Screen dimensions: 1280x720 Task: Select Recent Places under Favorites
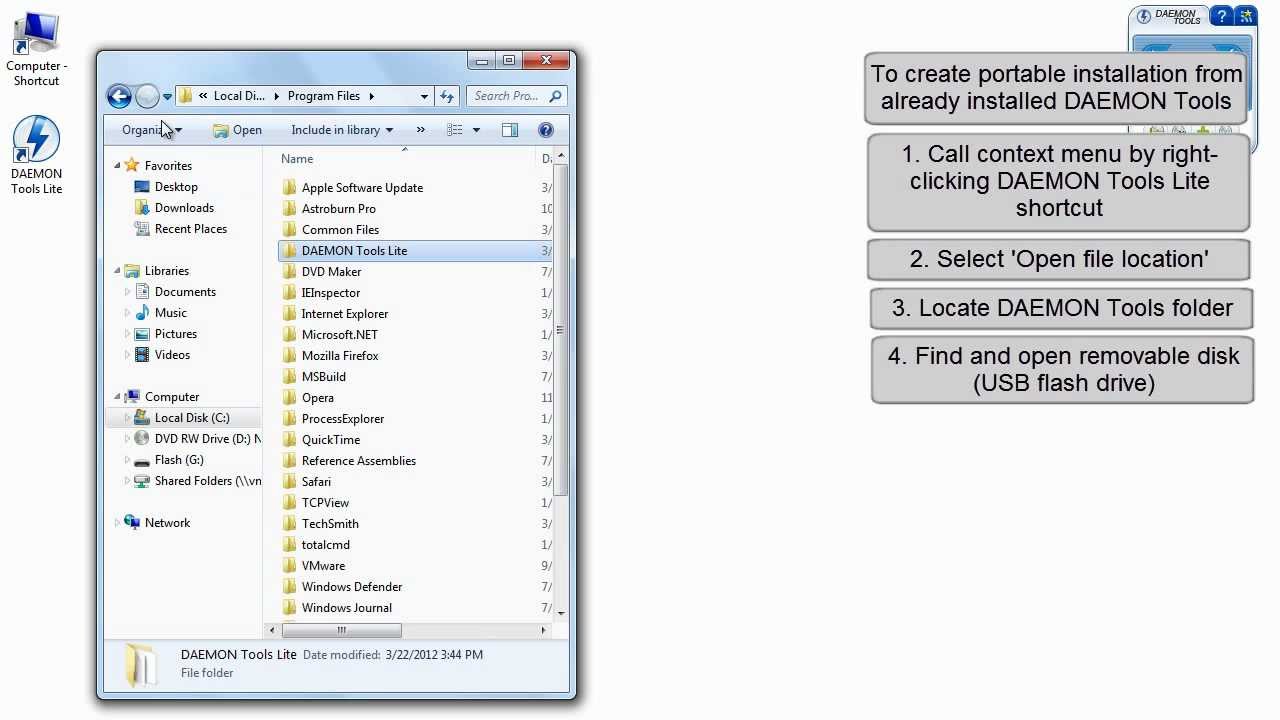(191, 229)
